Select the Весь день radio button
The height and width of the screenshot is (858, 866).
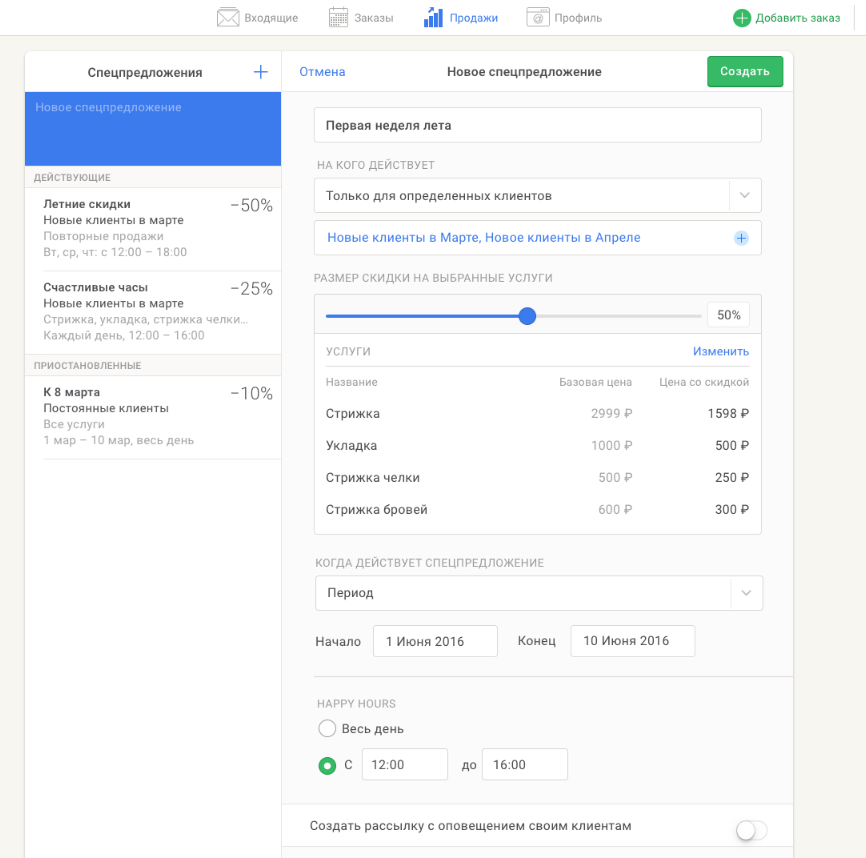(327, 728)
